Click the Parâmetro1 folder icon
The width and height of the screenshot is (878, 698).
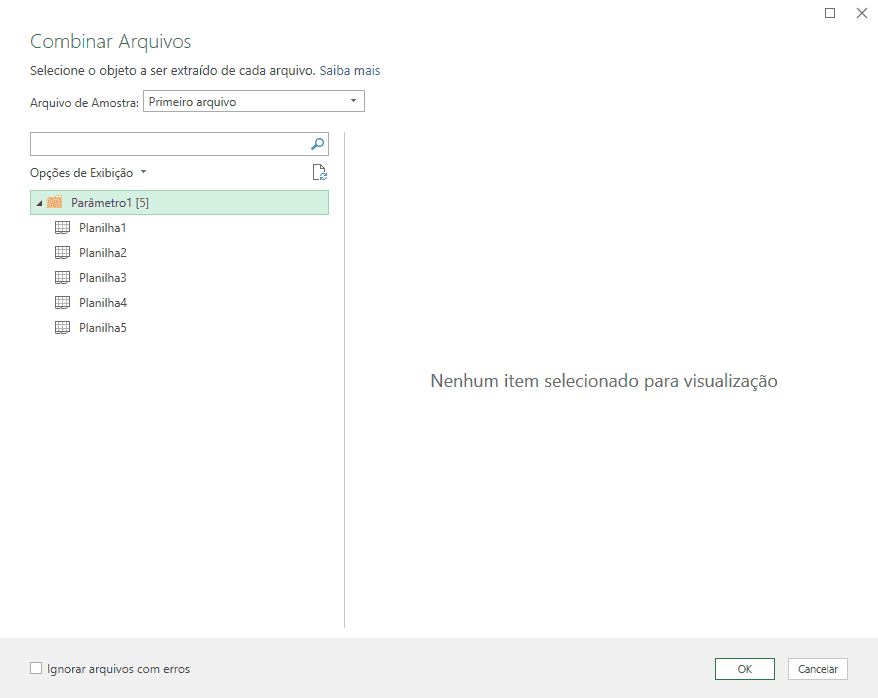54,203
